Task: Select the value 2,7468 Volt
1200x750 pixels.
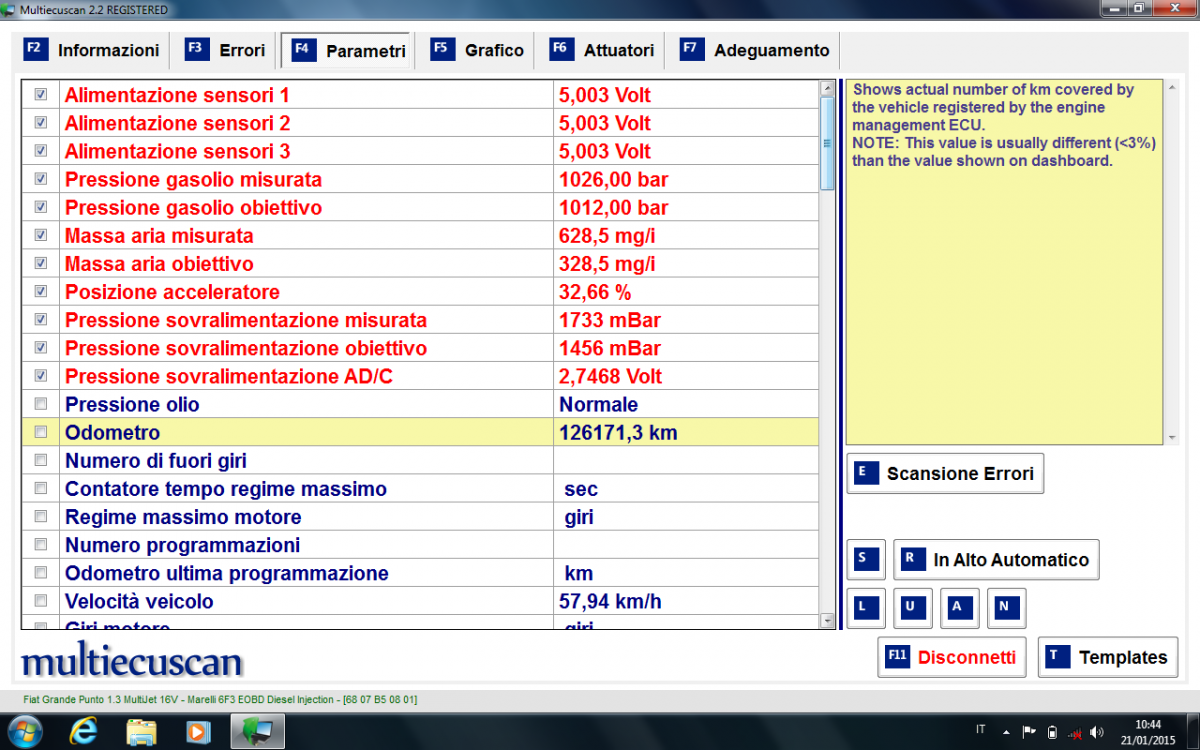Action: [x=610, y=377]
